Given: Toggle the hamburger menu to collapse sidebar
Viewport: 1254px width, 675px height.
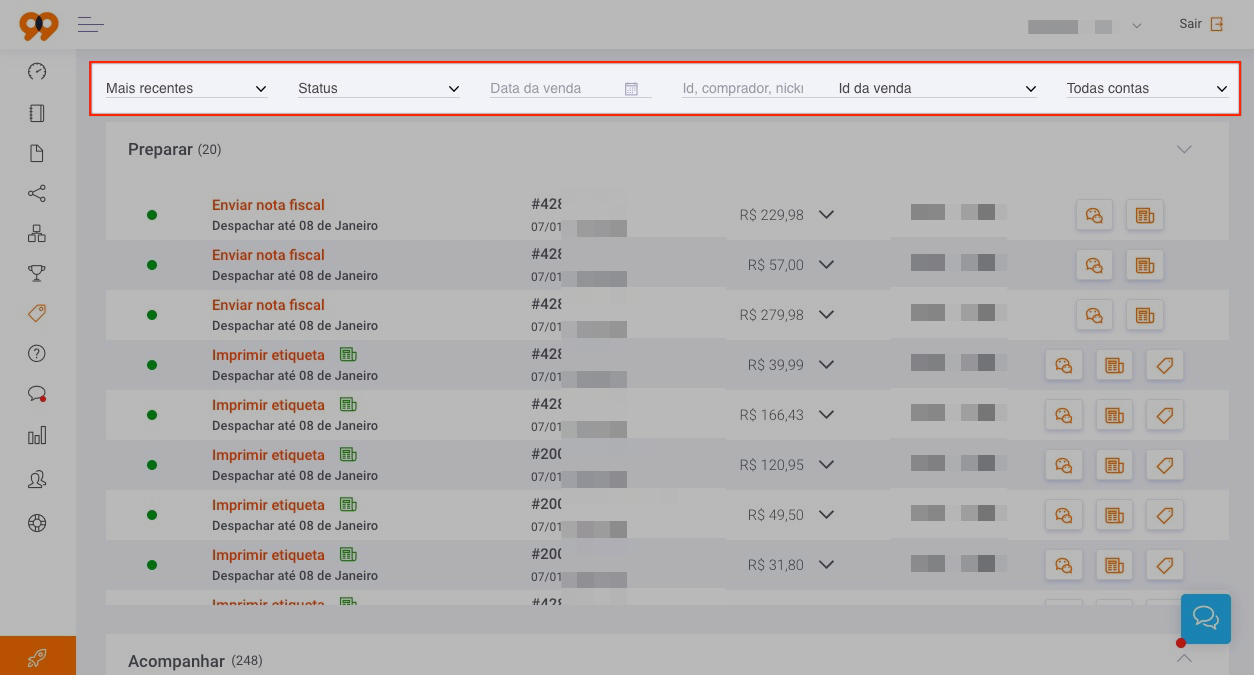Looking at the screenshot, I should (x=91, y=24).
